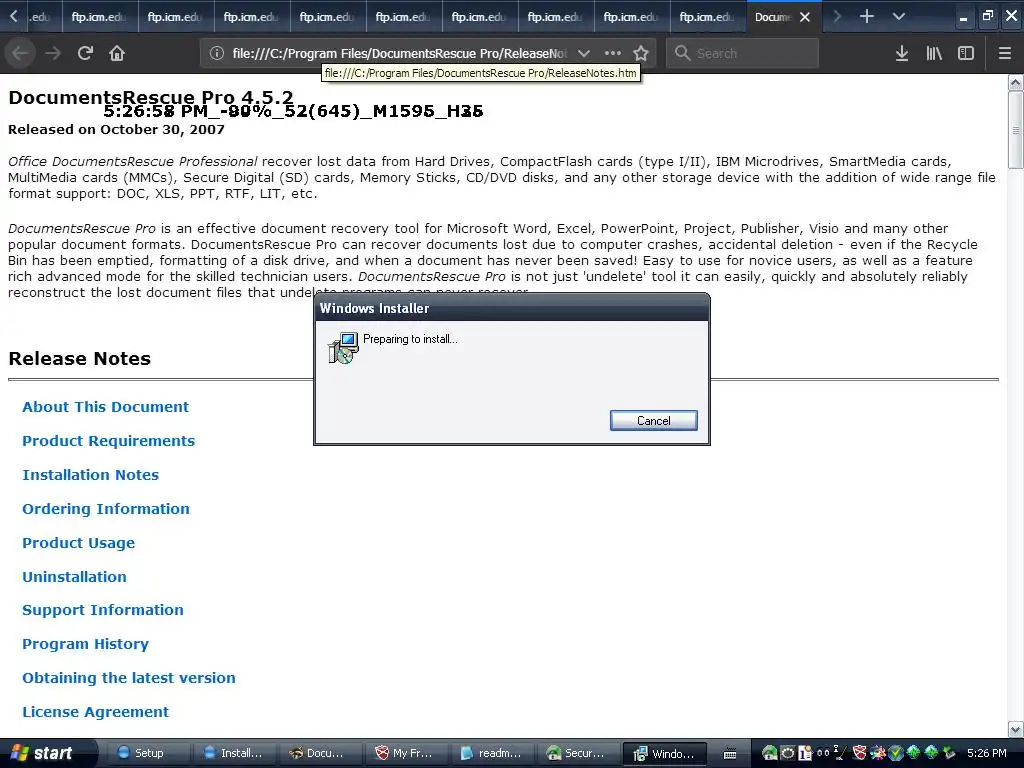List all tabs with the chevron dropdown
Screen dimensions: 1024x768
(x=899, y=16)
